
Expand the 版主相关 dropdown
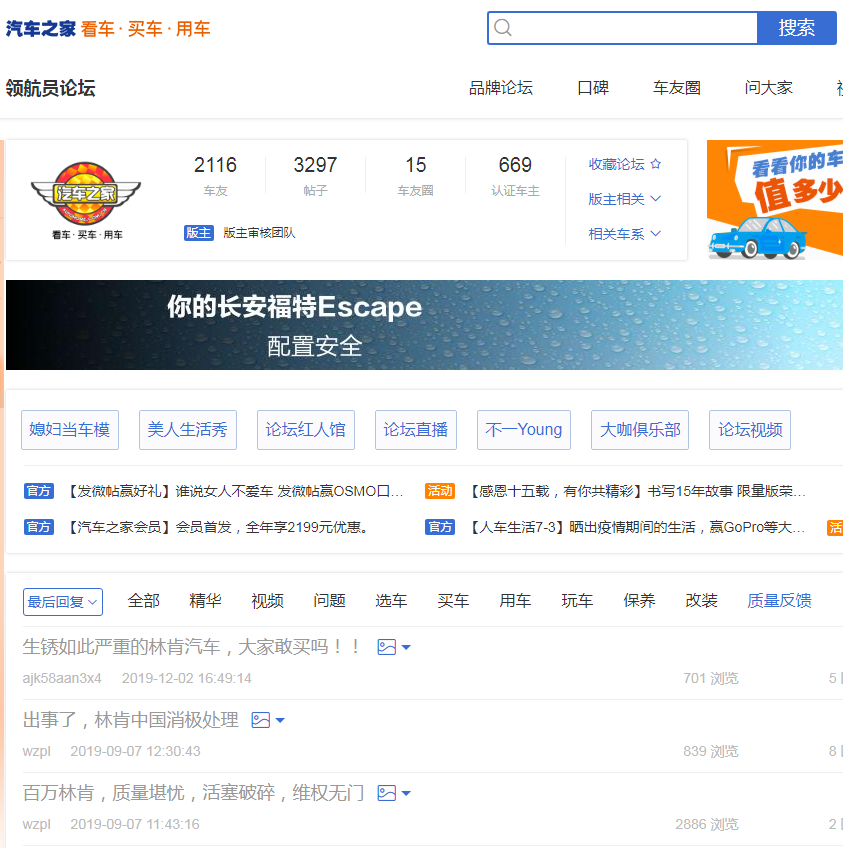625,199
